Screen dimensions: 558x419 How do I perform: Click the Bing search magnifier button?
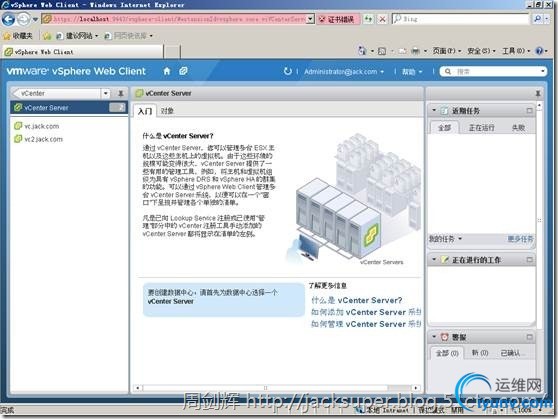[x=538, y=19]
